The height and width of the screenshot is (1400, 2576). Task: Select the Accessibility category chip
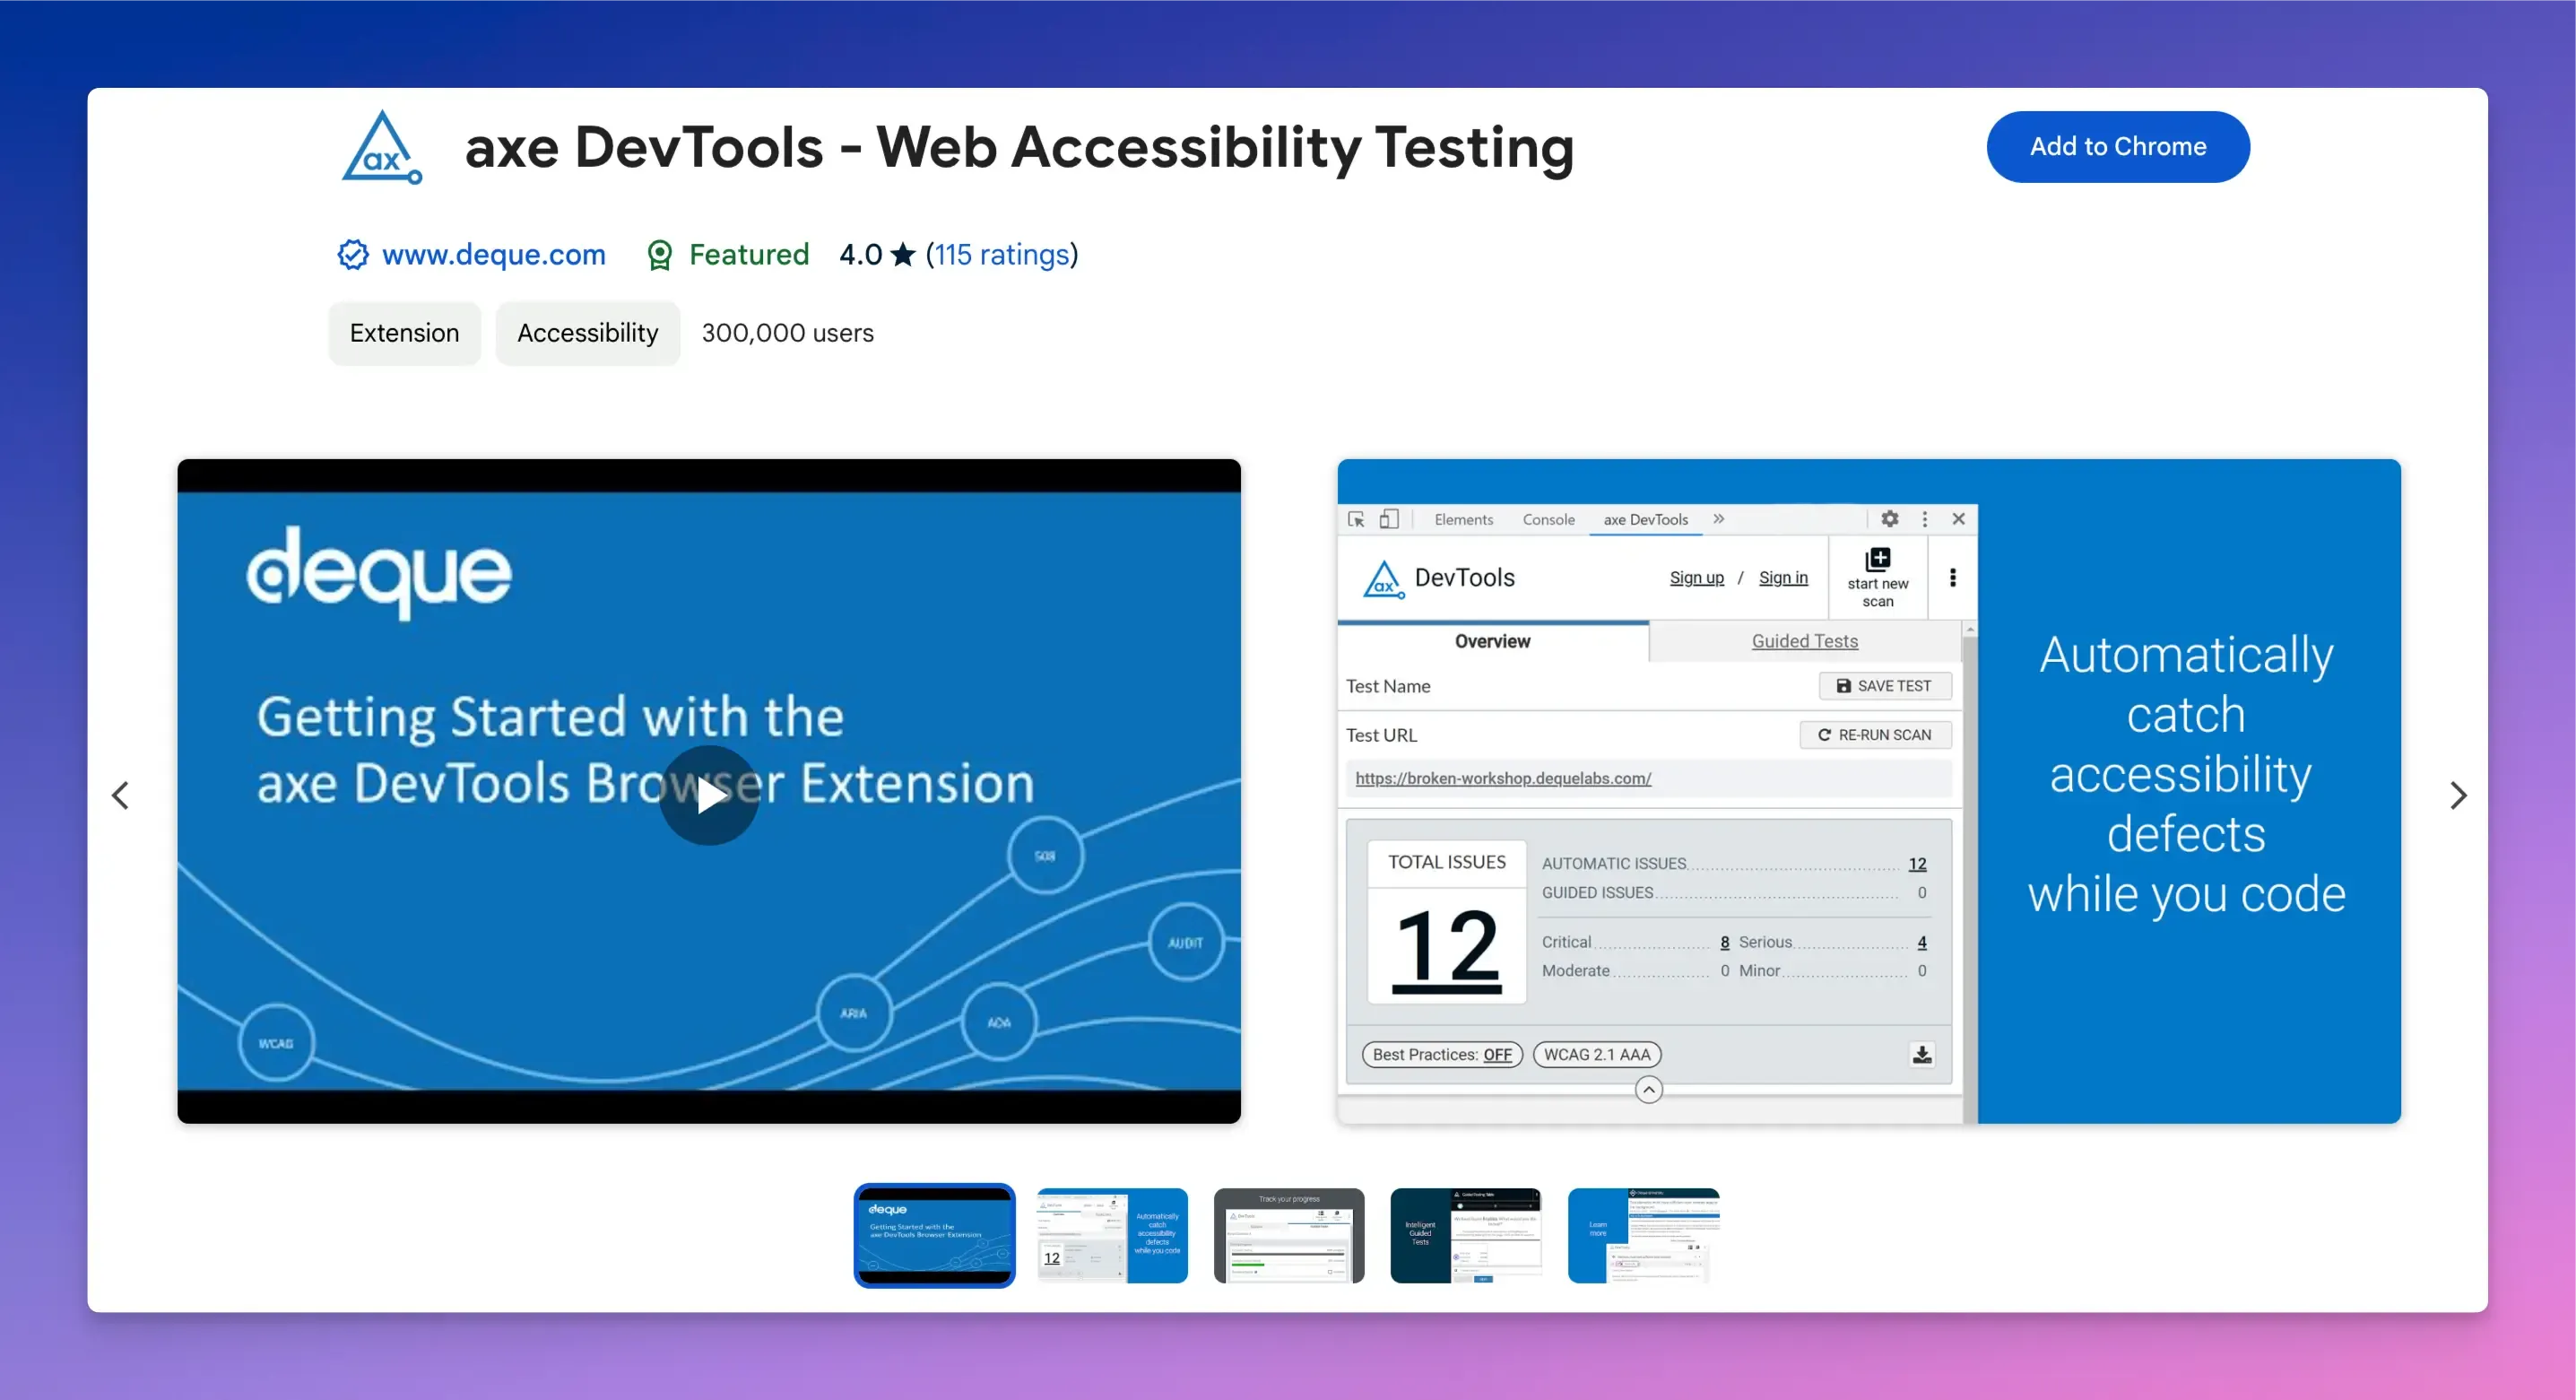[x=587, y=333]
